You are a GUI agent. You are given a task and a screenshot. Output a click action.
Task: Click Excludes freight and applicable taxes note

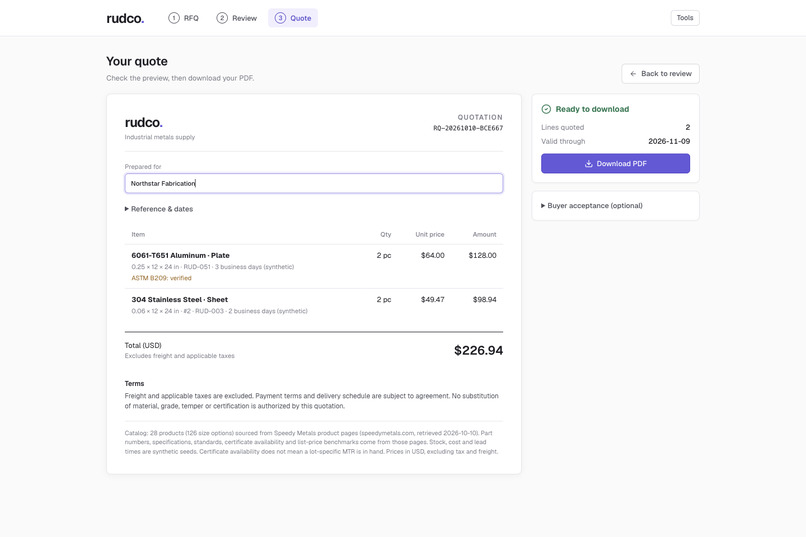pos(179,356)
